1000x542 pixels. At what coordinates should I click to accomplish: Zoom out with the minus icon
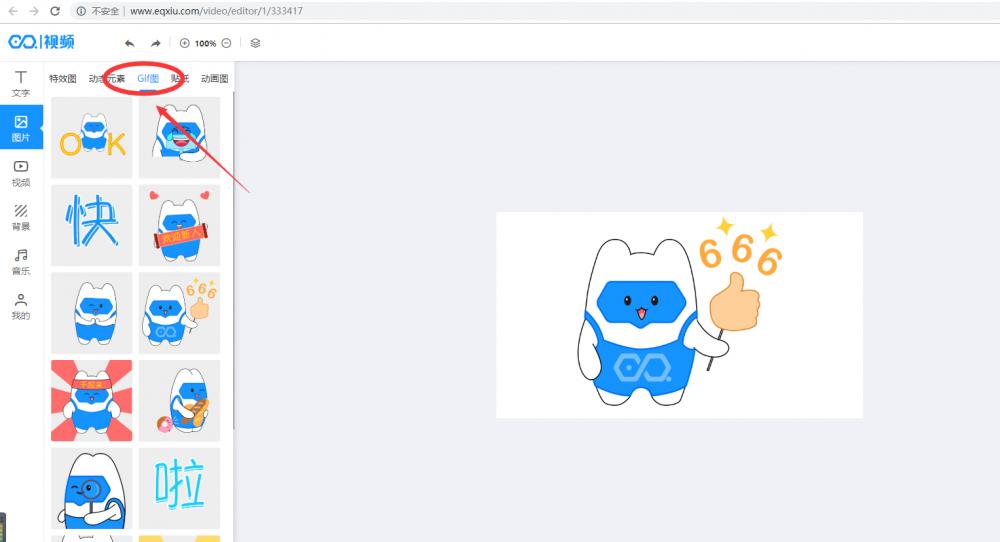[226, 43]
